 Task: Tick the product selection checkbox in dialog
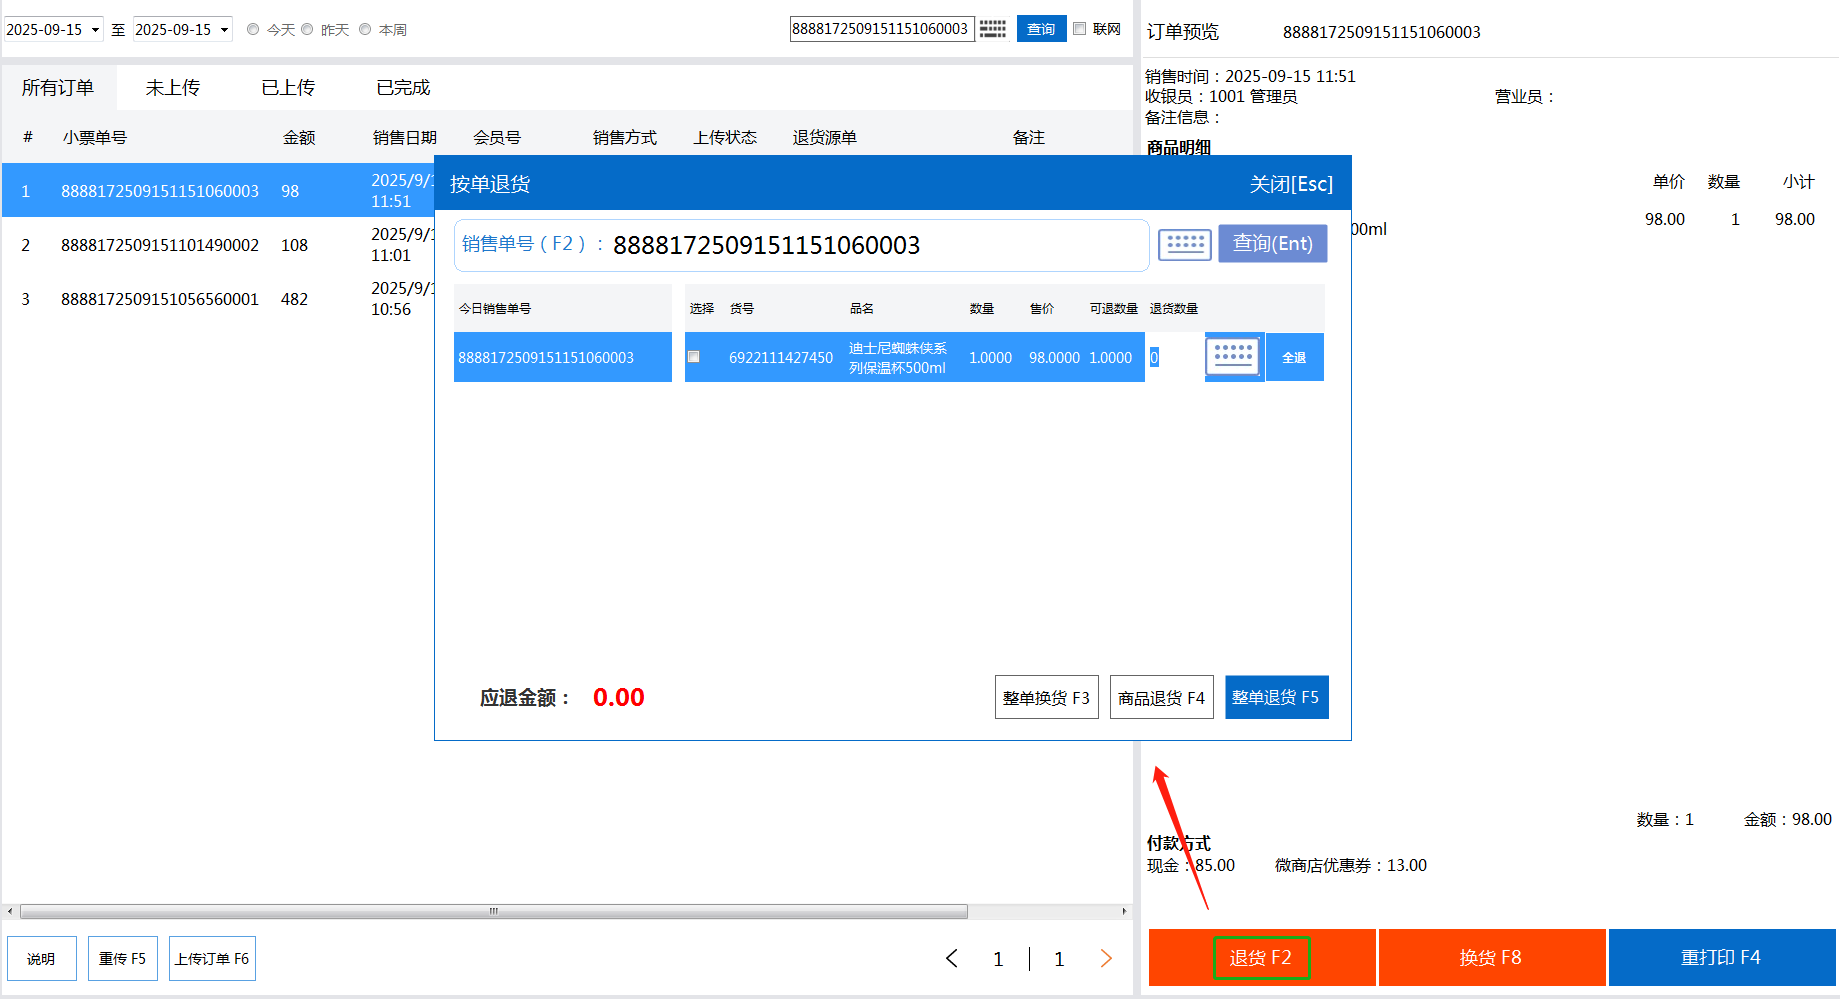pyautogui.click(x=693, y=357)
